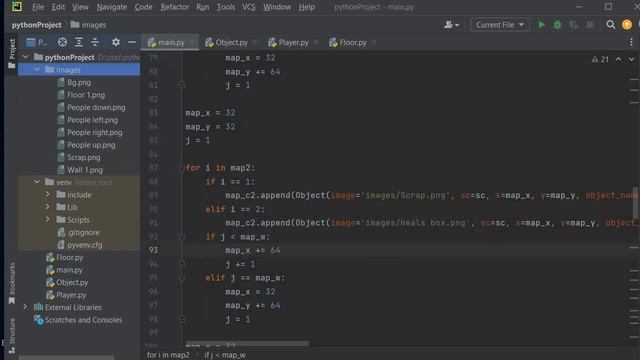Image resolution: width=640 pixels, height=360 pixels.
Task: Click the editor vertical scrollbar thumb
Action: [635, 202]
